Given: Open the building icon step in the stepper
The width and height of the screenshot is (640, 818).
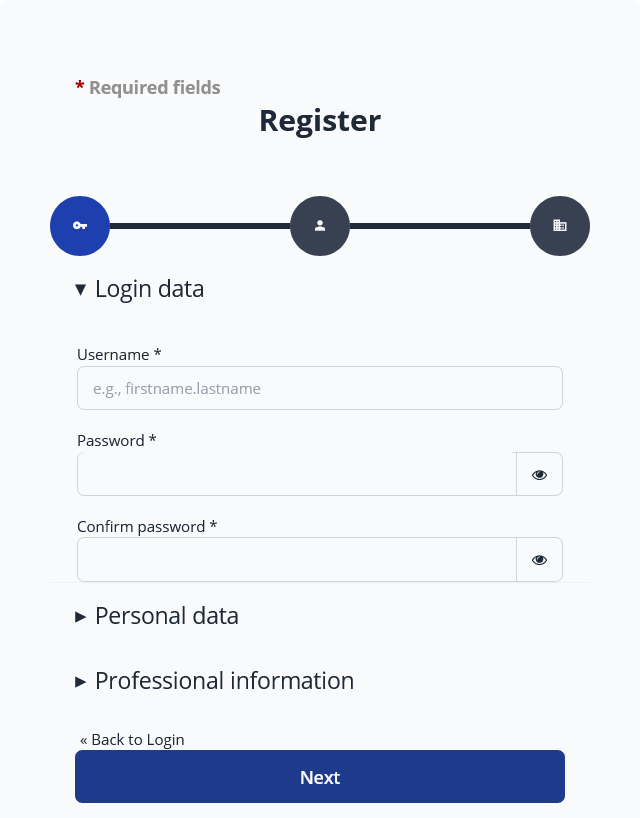Looking at the screenshot, I should [x=560, y=226].
